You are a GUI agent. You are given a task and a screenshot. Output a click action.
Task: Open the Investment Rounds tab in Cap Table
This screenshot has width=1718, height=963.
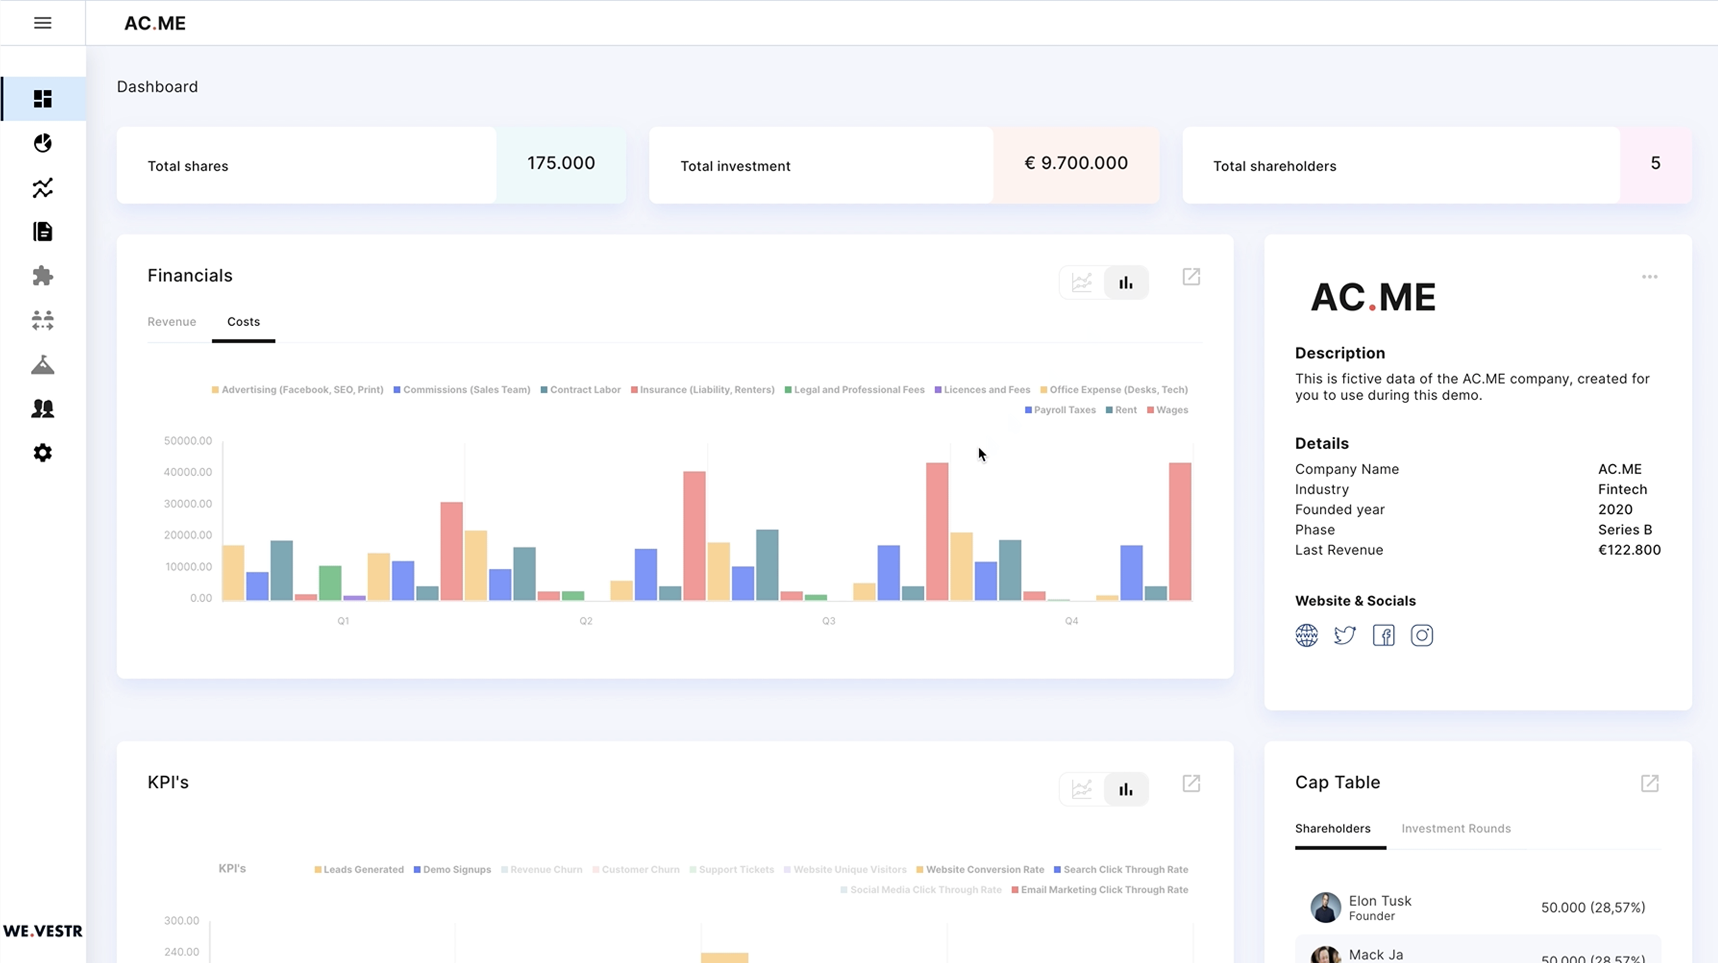pyautogui.click(x=1456, y=828)
